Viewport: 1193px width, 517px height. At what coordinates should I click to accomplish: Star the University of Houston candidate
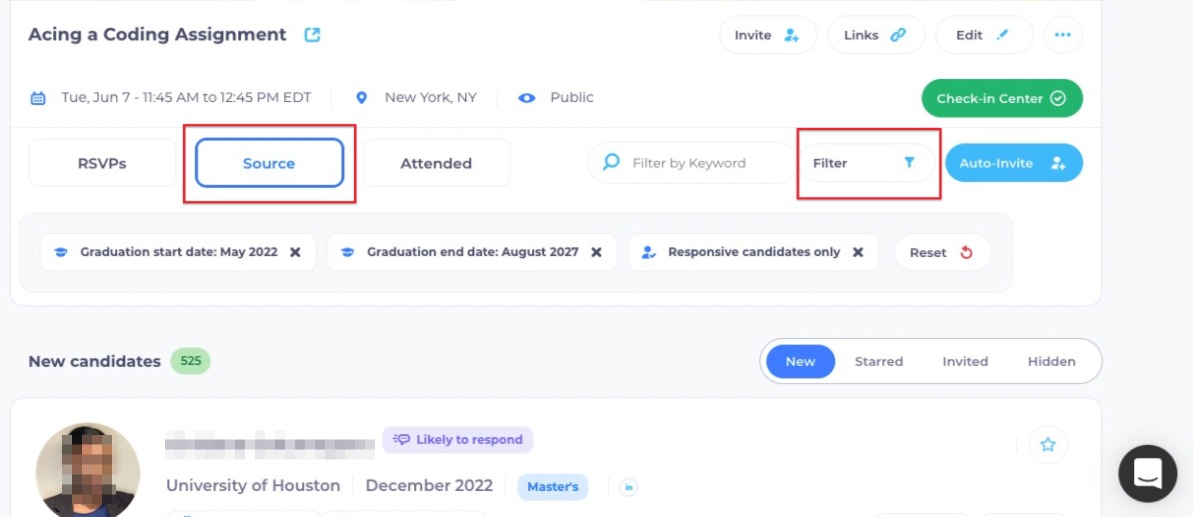coord(1047,445)
